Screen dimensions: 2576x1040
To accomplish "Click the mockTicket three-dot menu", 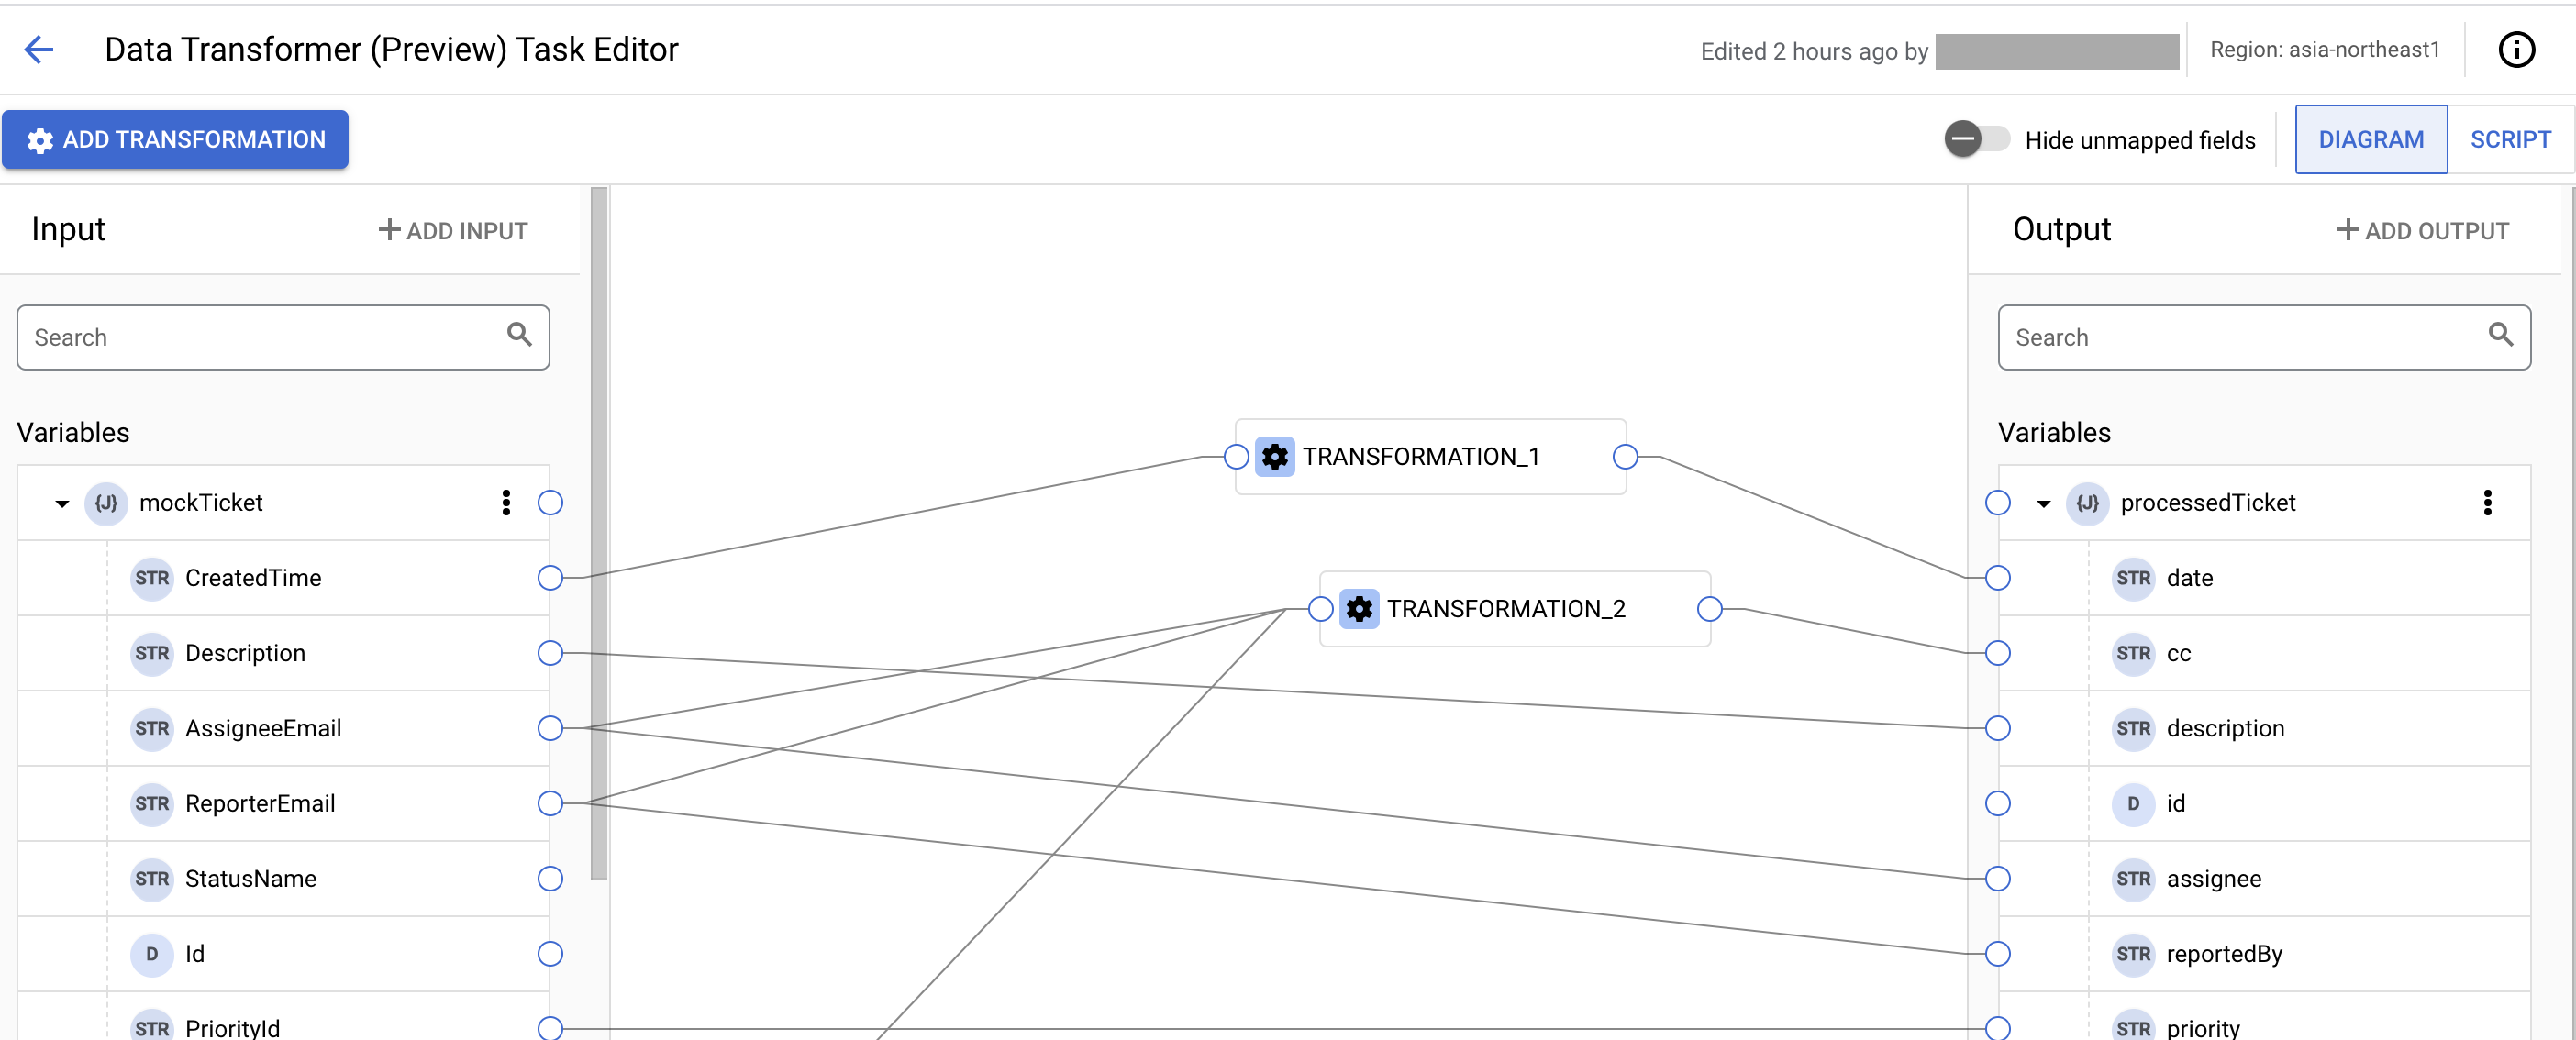I will [505, 501].
